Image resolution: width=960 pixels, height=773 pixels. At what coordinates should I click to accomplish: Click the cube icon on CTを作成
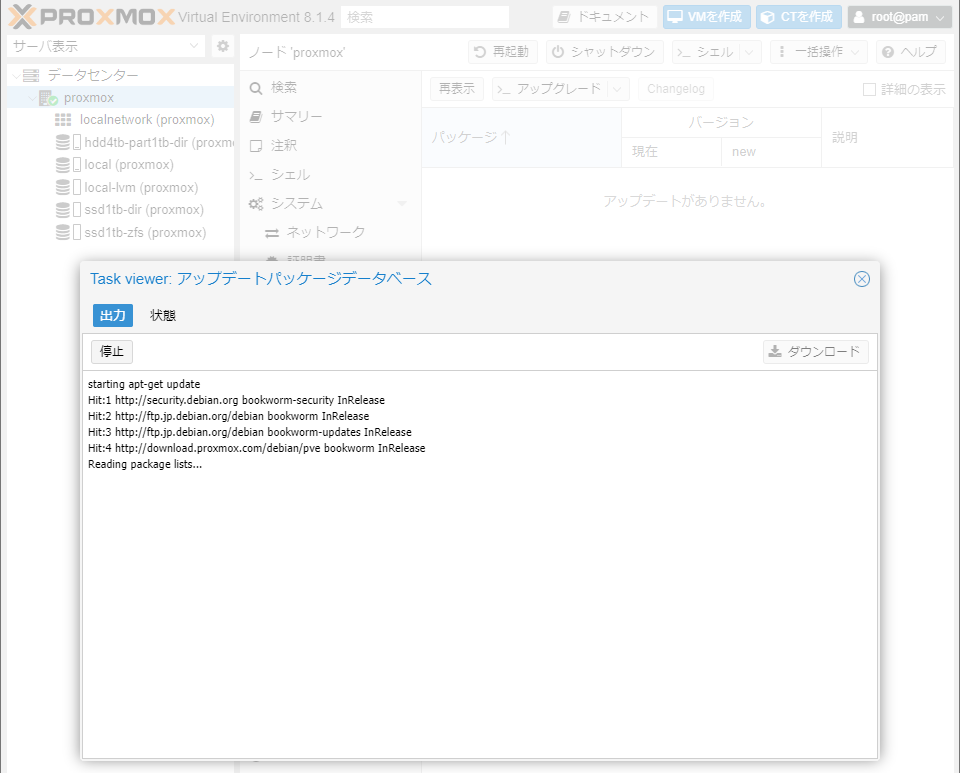pos(768,17)
